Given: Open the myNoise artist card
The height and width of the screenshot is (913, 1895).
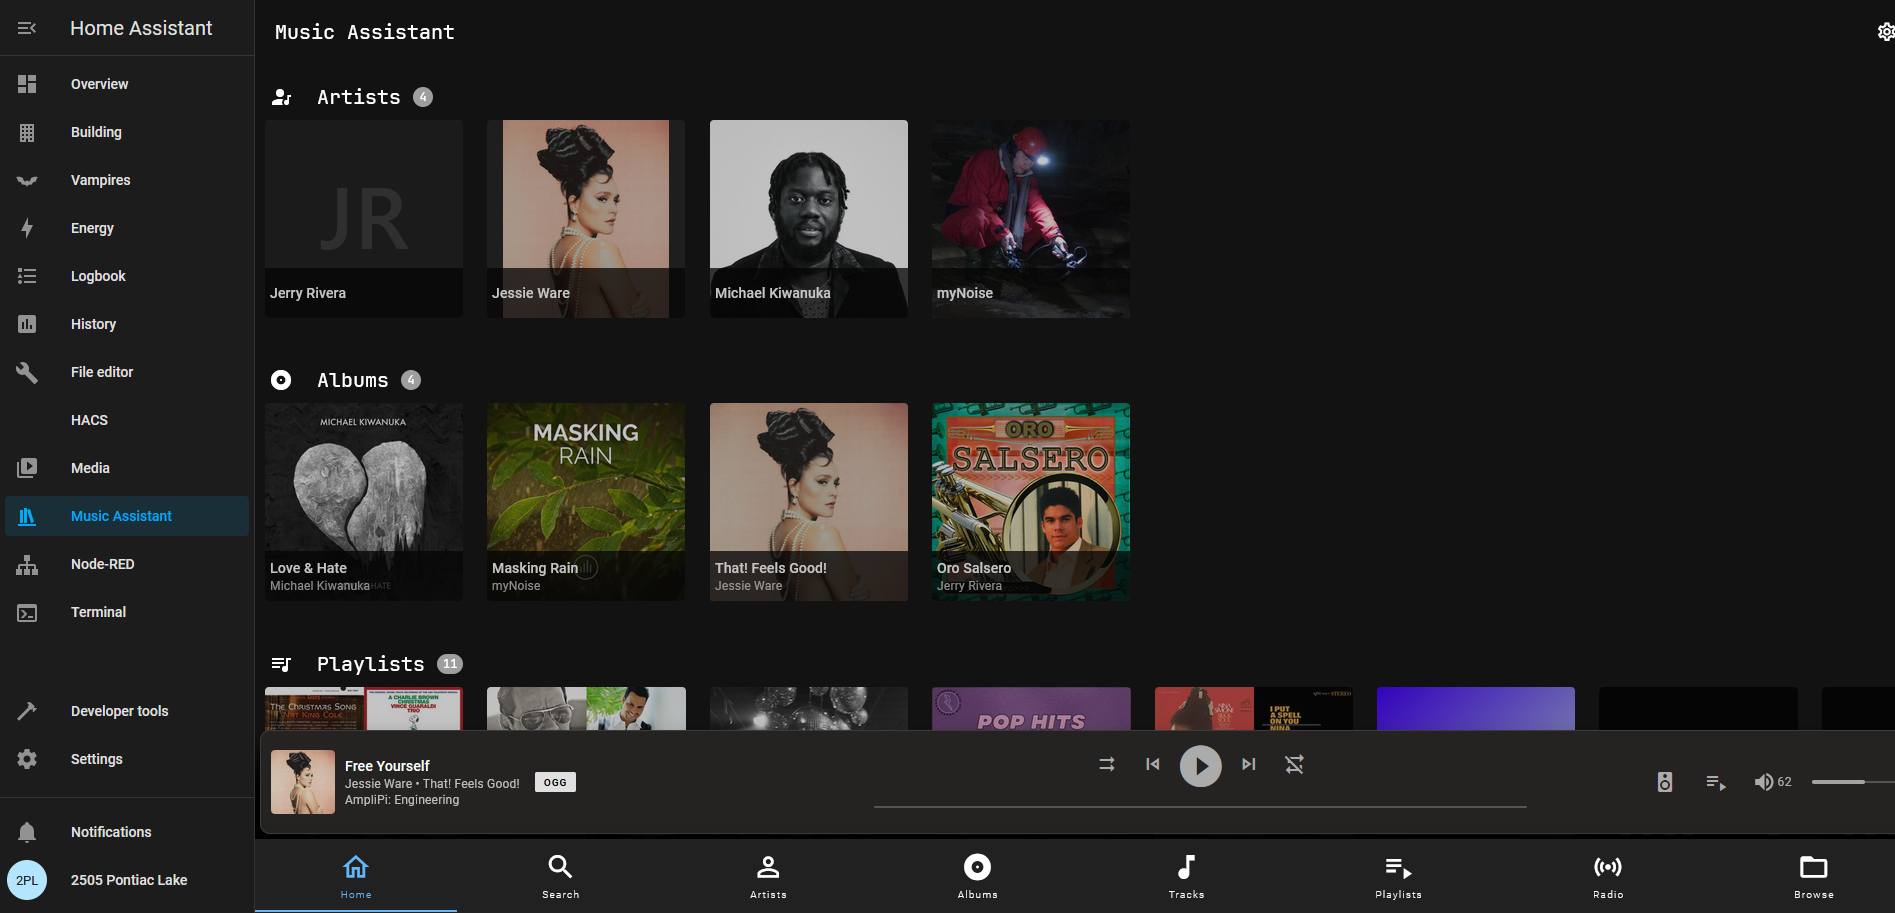Looking at the screenshot, I should [1031, 219].
